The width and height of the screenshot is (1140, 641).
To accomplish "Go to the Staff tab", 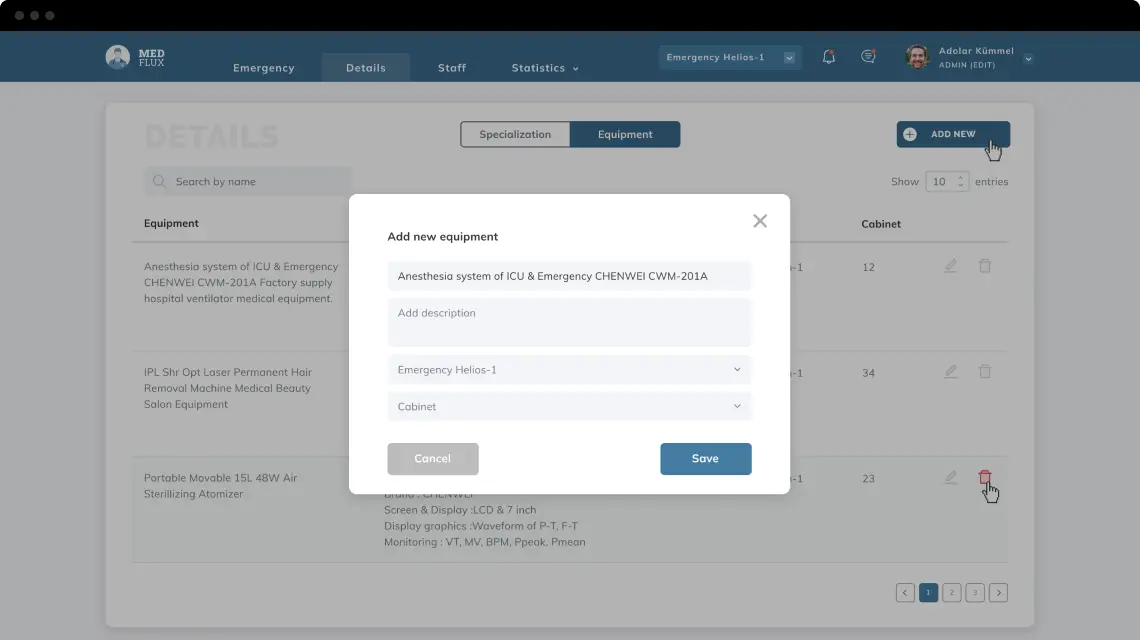I will pyautogui.click(x=452, y=68).
